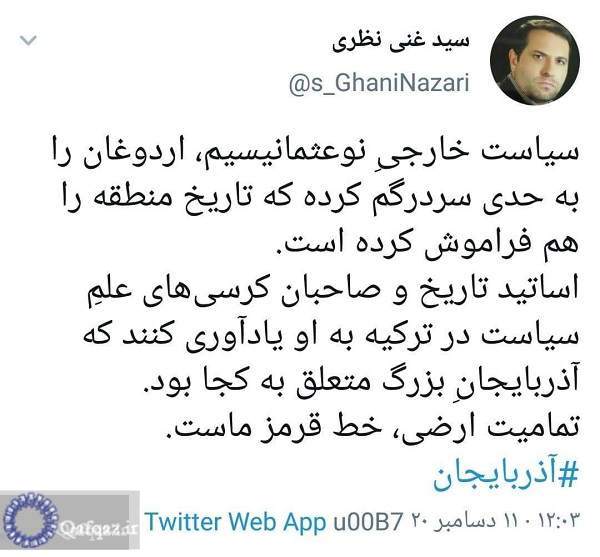This screenshot has width=600, height=557.
Task: Click the line به حدی سردرگم کرده
Action: coord(320,200)
